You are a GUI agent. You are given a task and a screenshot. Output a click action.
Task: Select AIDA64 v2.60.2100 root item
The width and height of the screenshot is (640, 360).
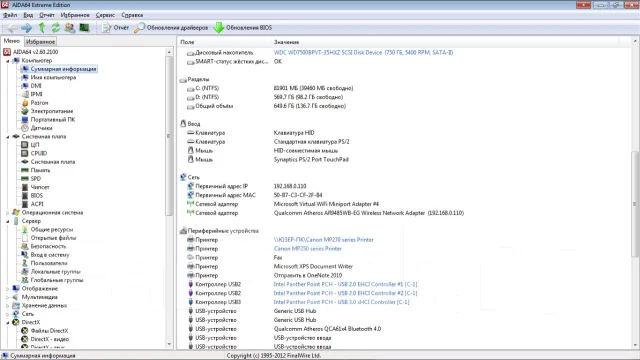point(36,52)
